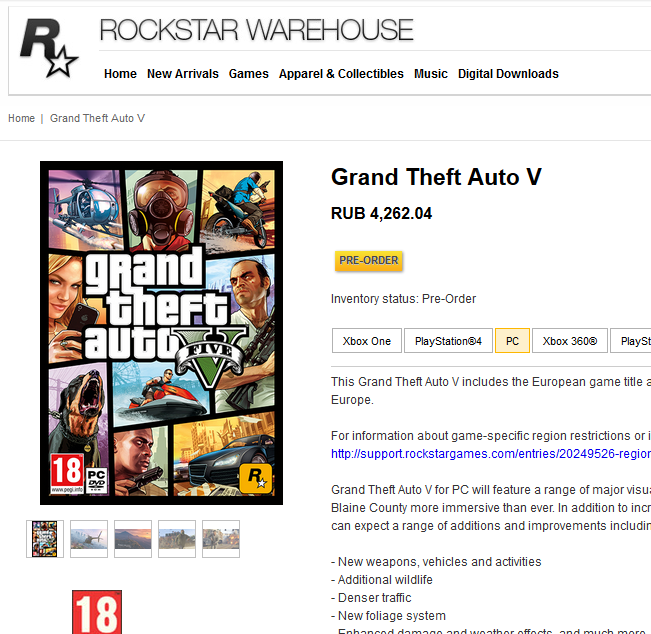Select the helicopter screenshot thumbnail
Viewport: 651px width, 634px height.
coord(89,539)
